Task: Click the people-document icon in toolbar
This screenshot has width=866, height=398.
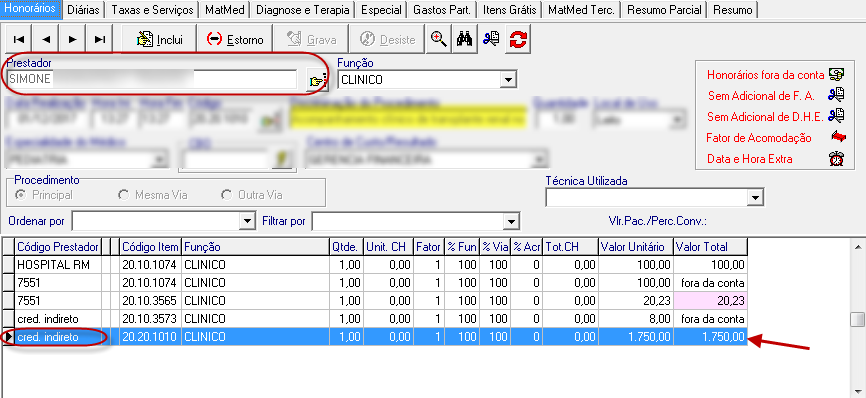Action: [490, 39]
